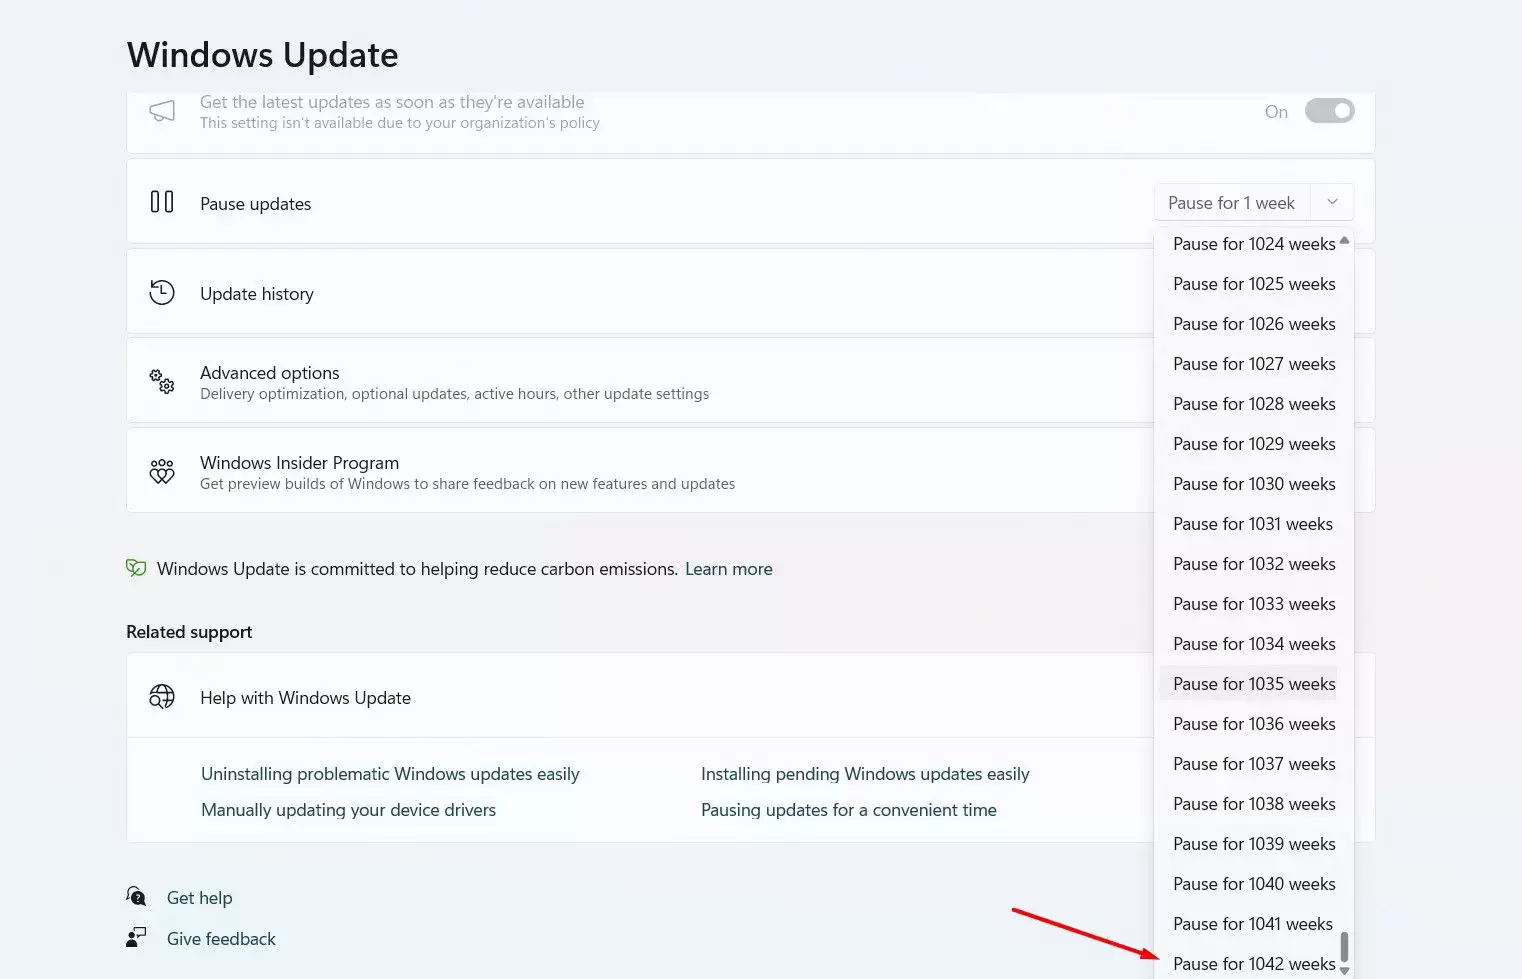Click the Pause updates label
The image size is (1522, 979).
coord(255,204)
